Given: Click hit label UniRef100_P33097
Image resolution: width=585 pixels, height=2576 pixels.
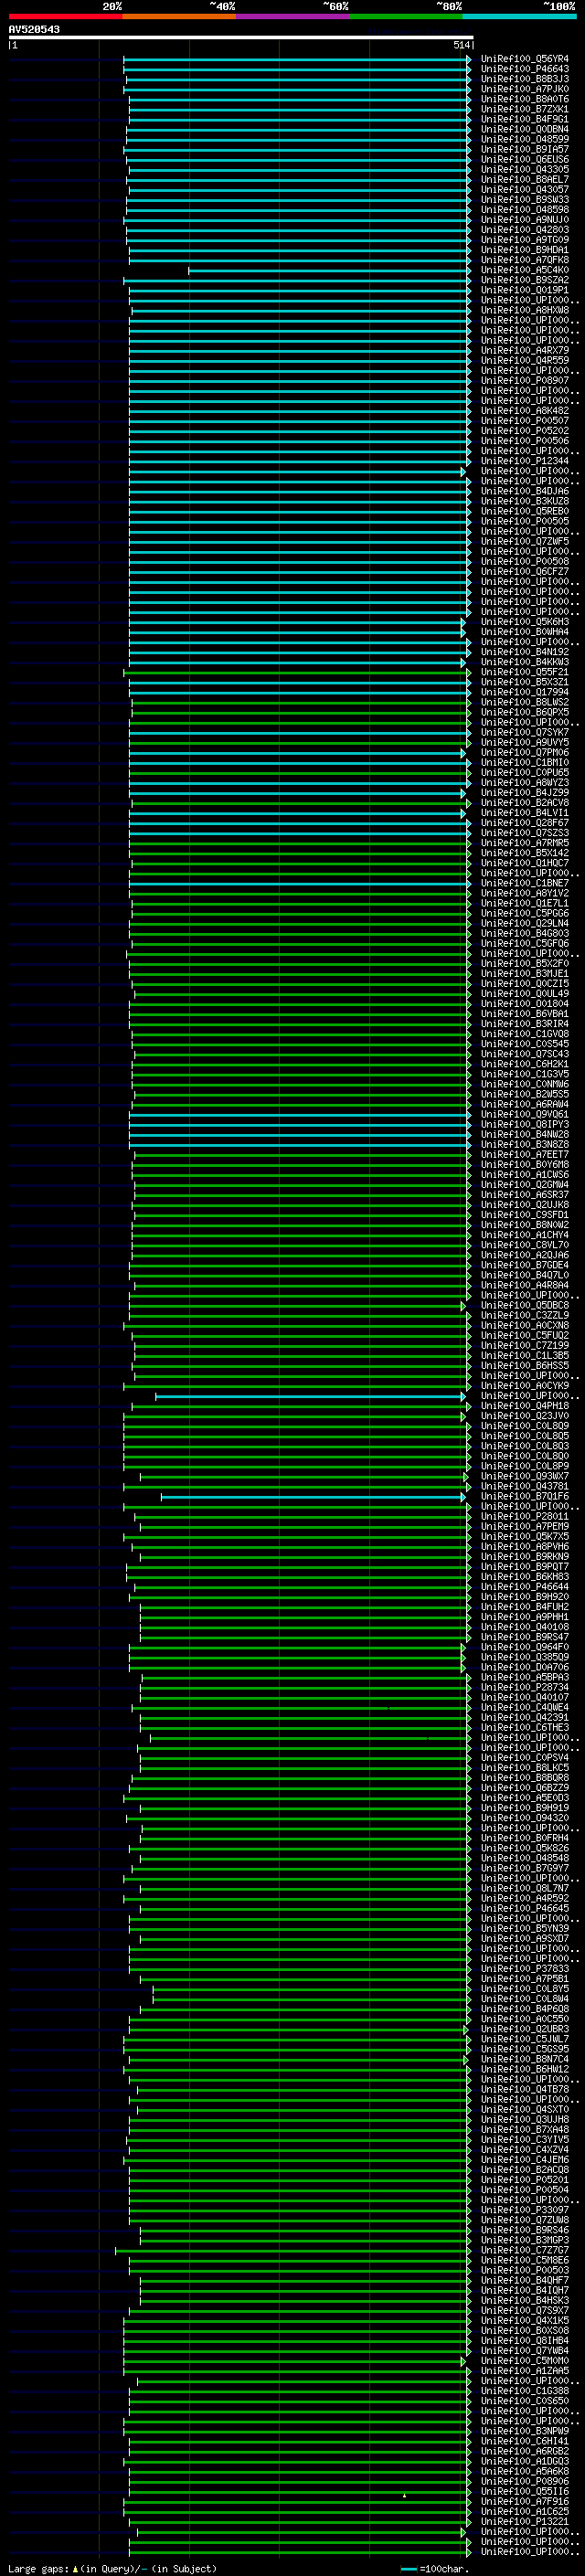Looking at the screenshot, I should (x=525, y=2211).
